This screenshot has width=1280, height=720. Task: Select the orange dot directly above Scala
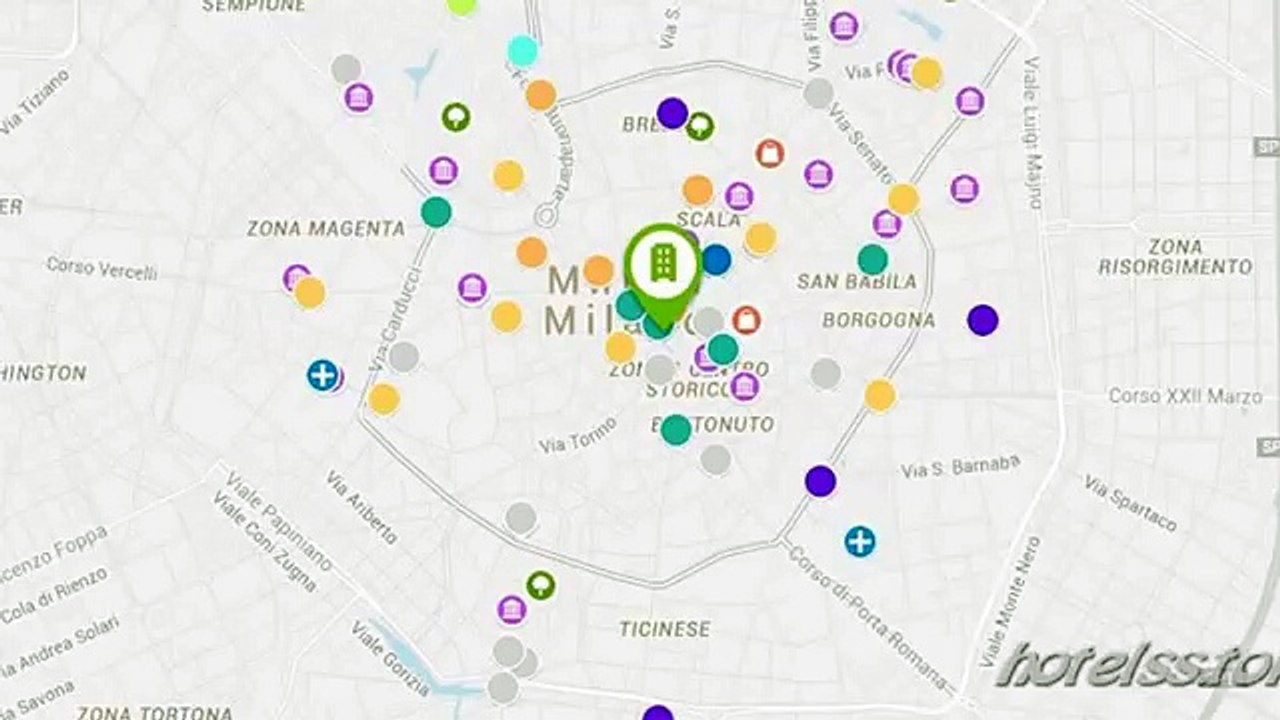698,190
